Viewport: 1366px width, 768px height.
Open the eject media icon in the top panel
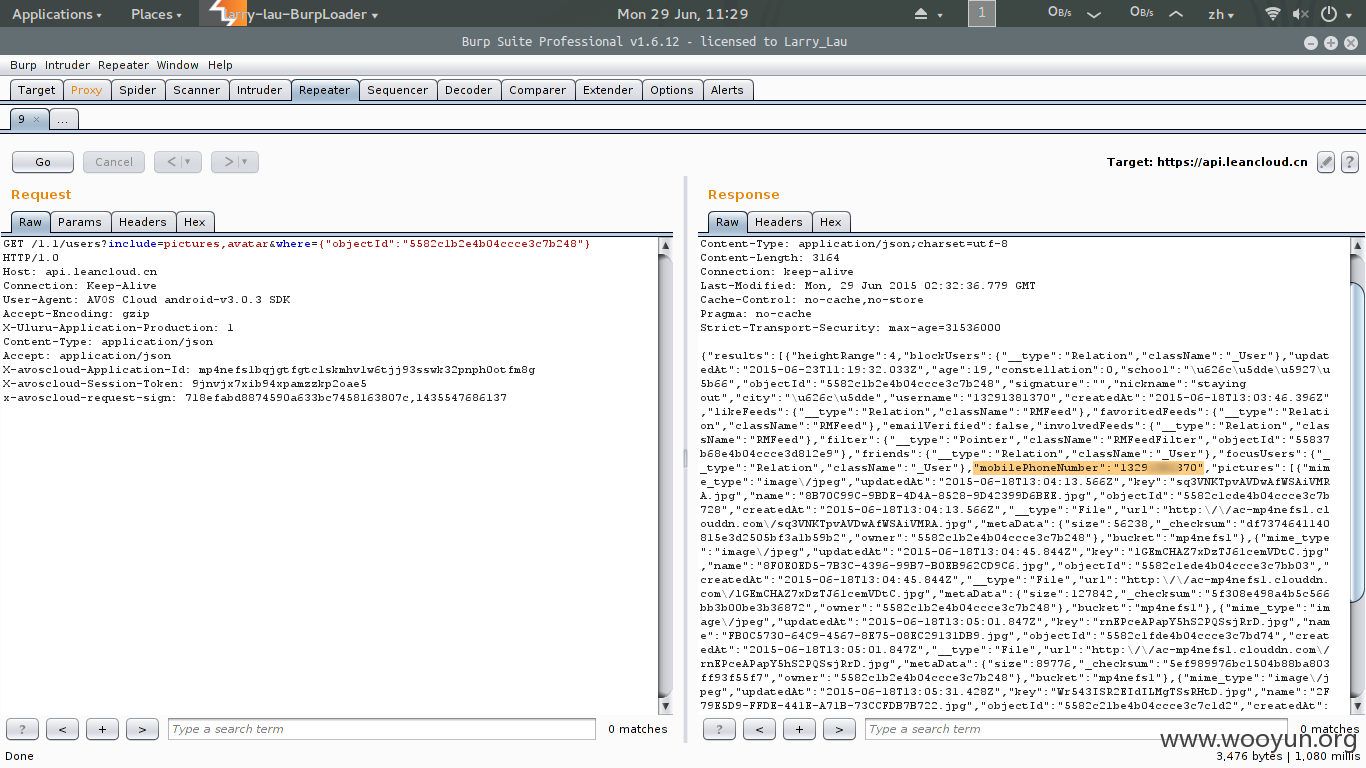(x=921, y=14)
